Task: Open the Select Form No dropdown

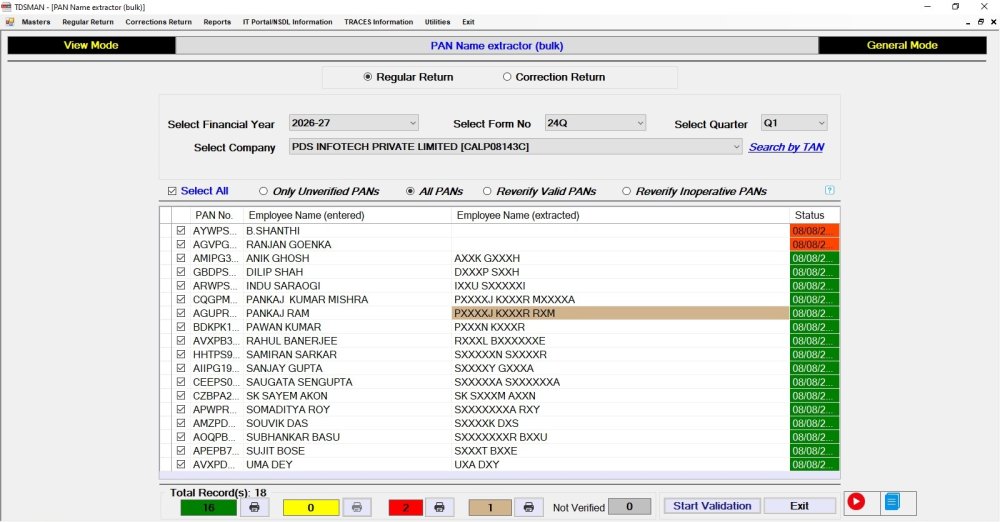Action: coord(595,123)
